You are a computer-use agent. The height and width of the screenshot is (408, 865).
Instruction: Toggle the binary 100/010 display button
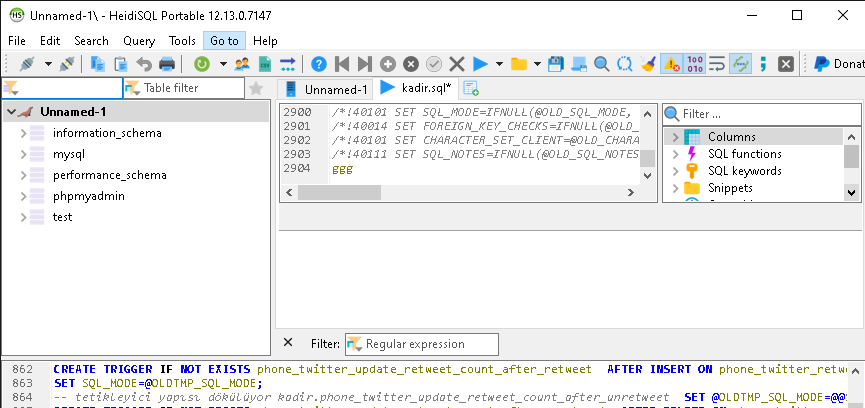pos(695,64)
